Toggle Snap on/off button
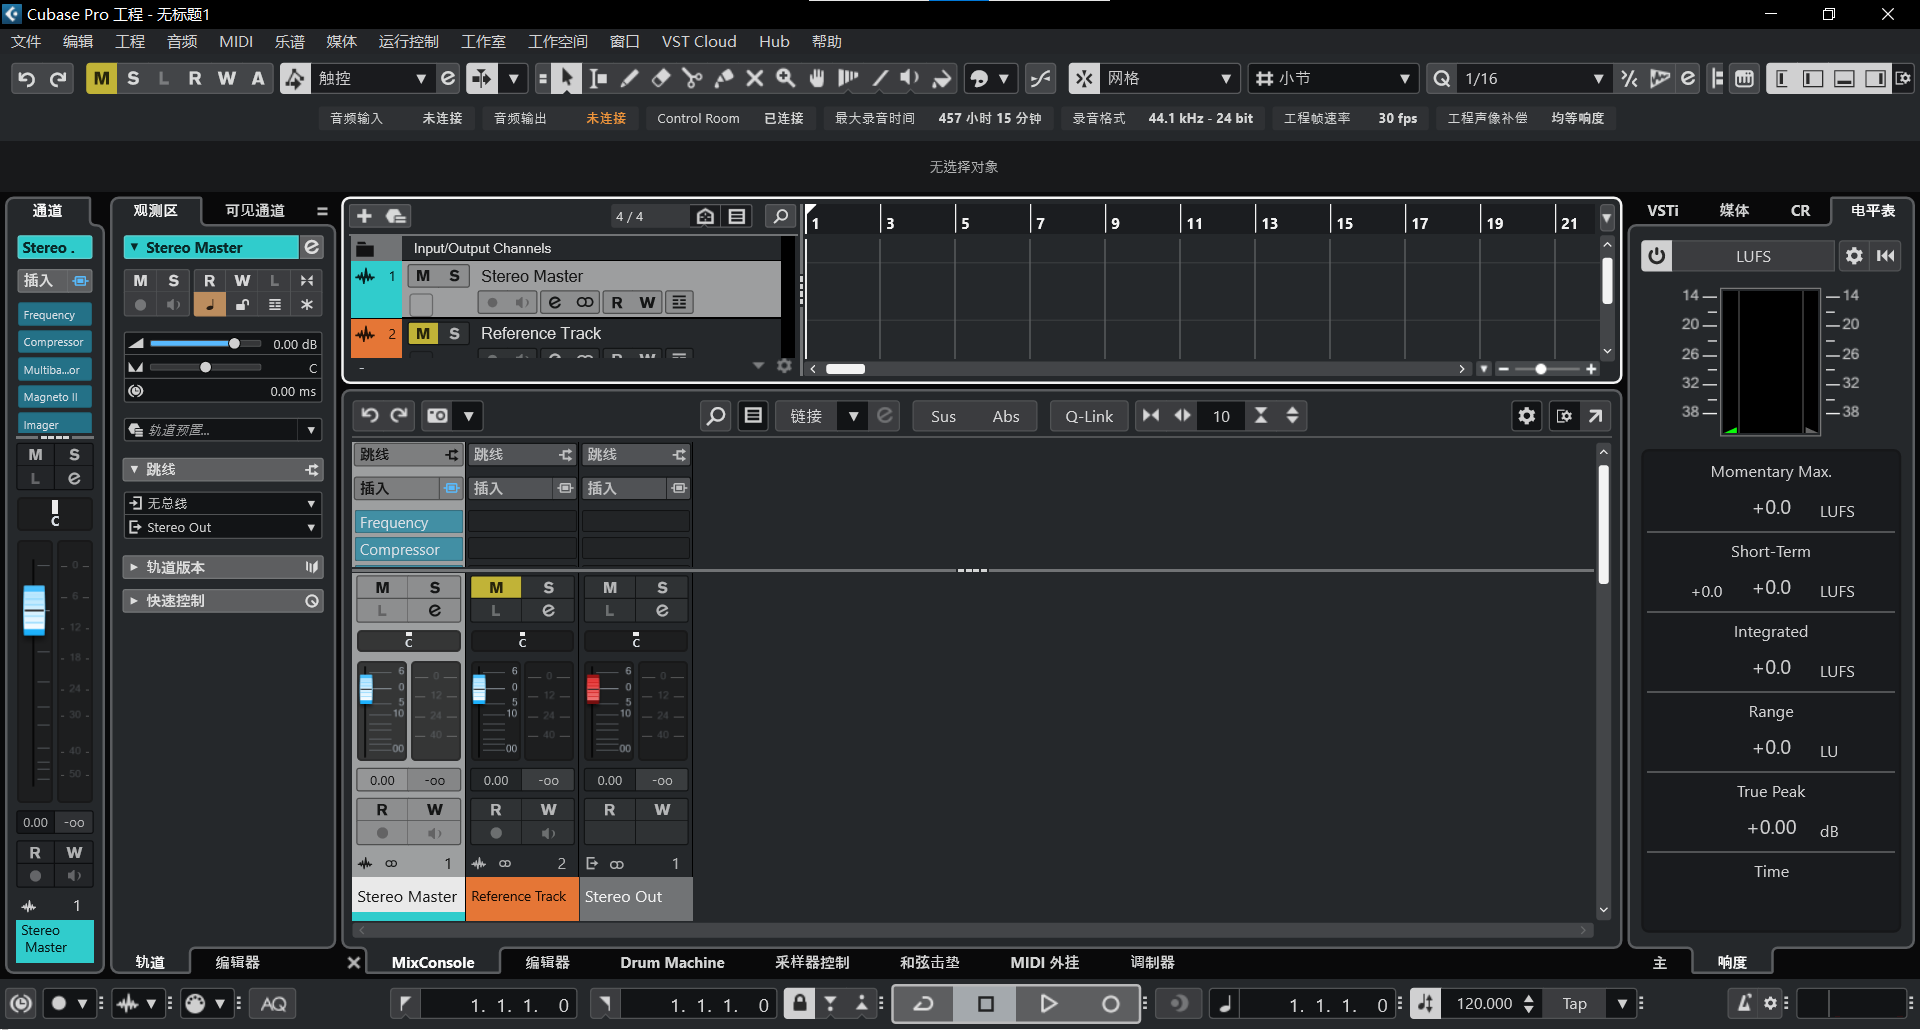Image resolution: width=1920 pixels, height=1030 pixels. [x=1084, y=78]
